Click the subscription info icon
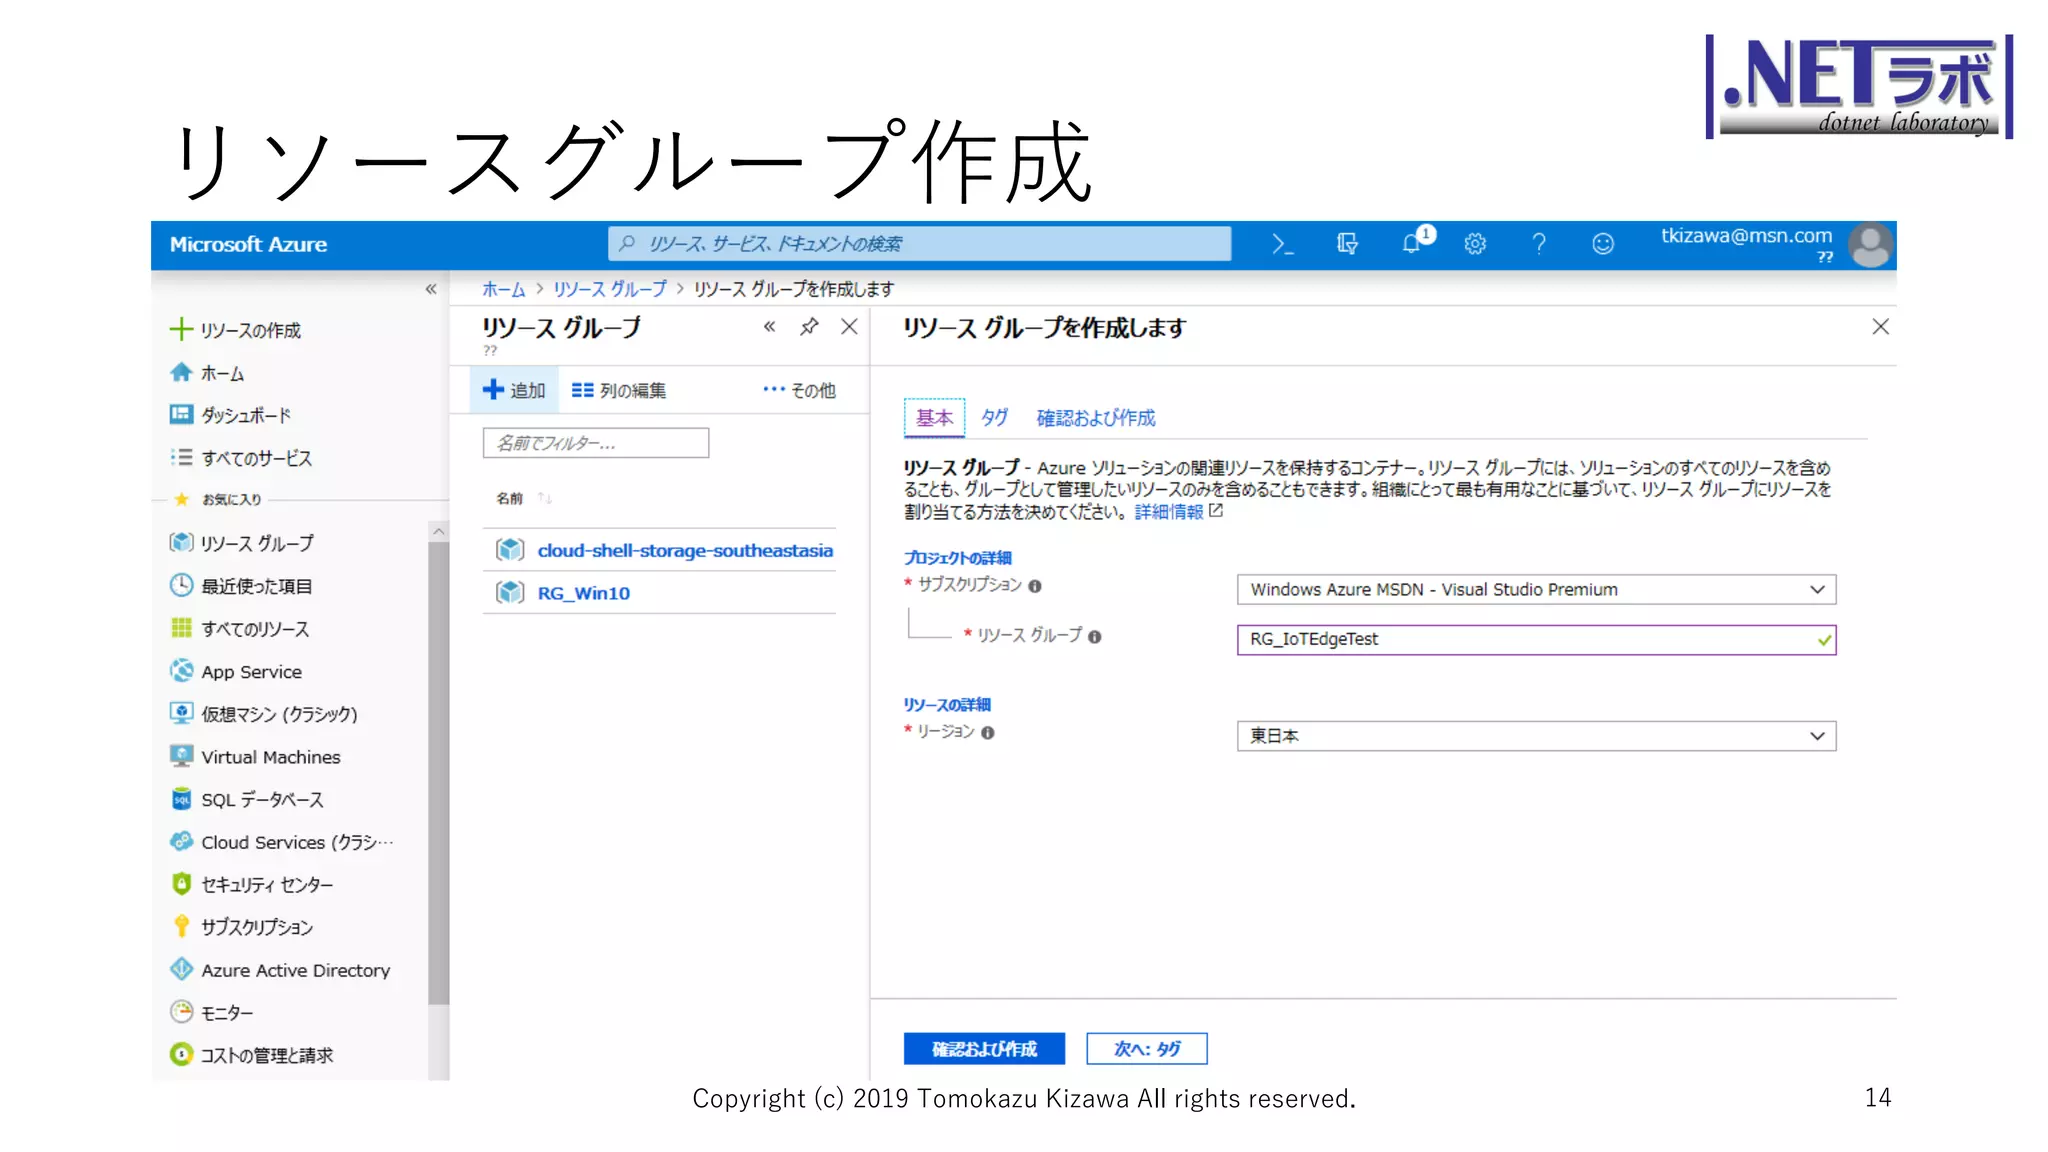This screenshot has width=2048, height=1152. pos(1035,587)
